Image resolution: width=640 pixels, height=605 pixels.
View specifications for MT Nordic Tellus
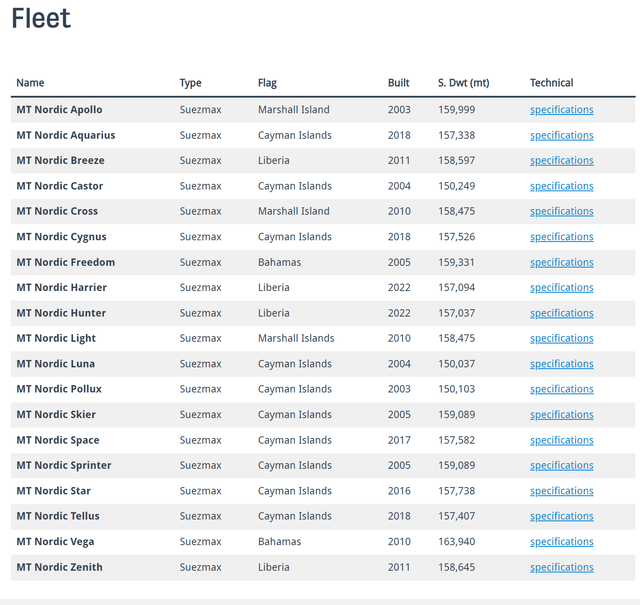point(562,516)
